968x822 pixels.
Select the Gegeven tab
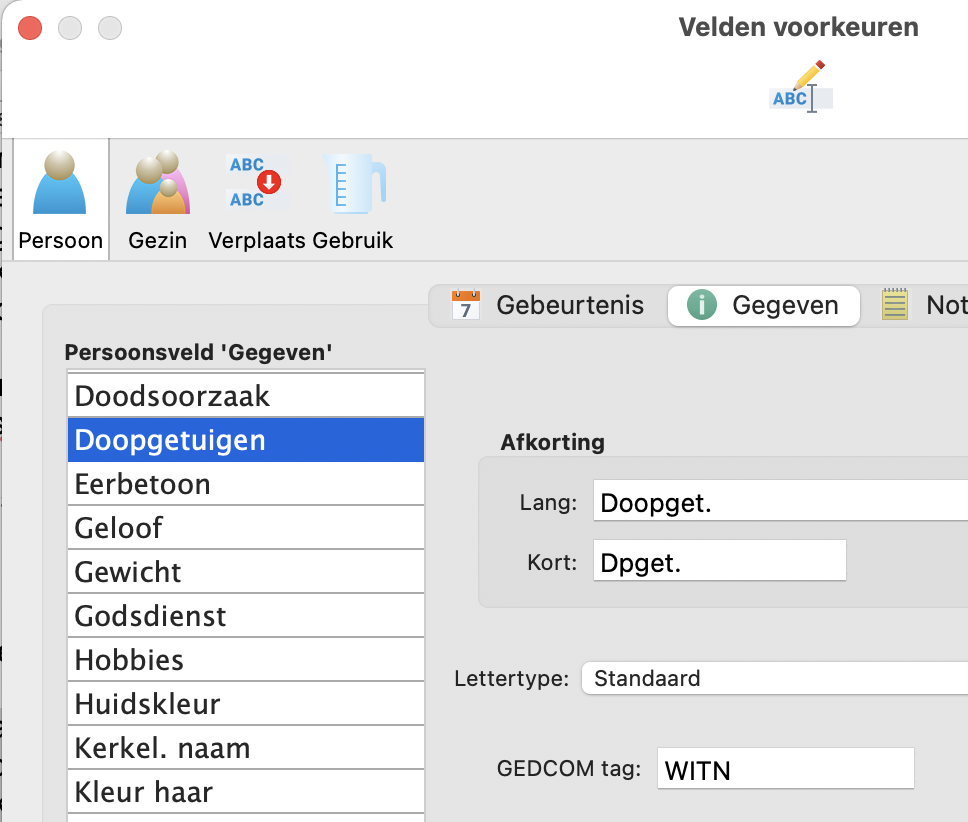click(764, 305)
